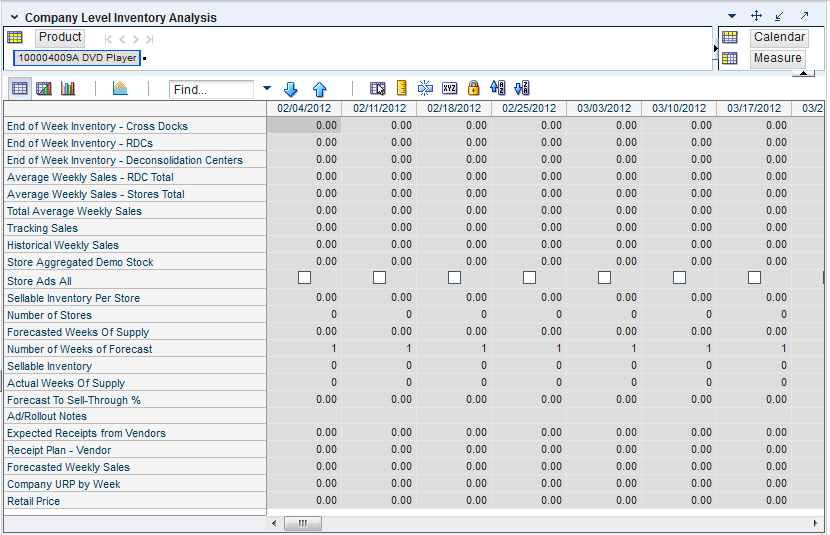Click the sort ascending A-Z icon
Viewport: 830px width, 535px height.
point(498,89)
